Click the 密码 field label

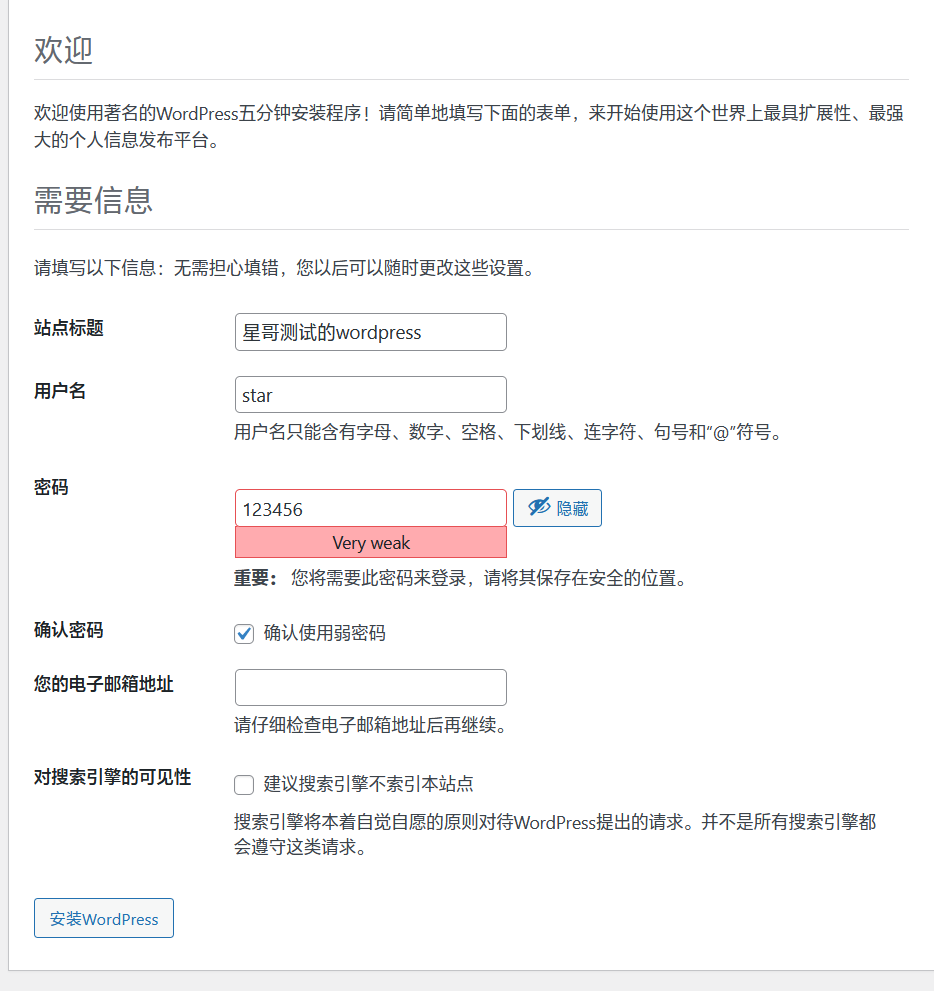click(x=51, y=487)
